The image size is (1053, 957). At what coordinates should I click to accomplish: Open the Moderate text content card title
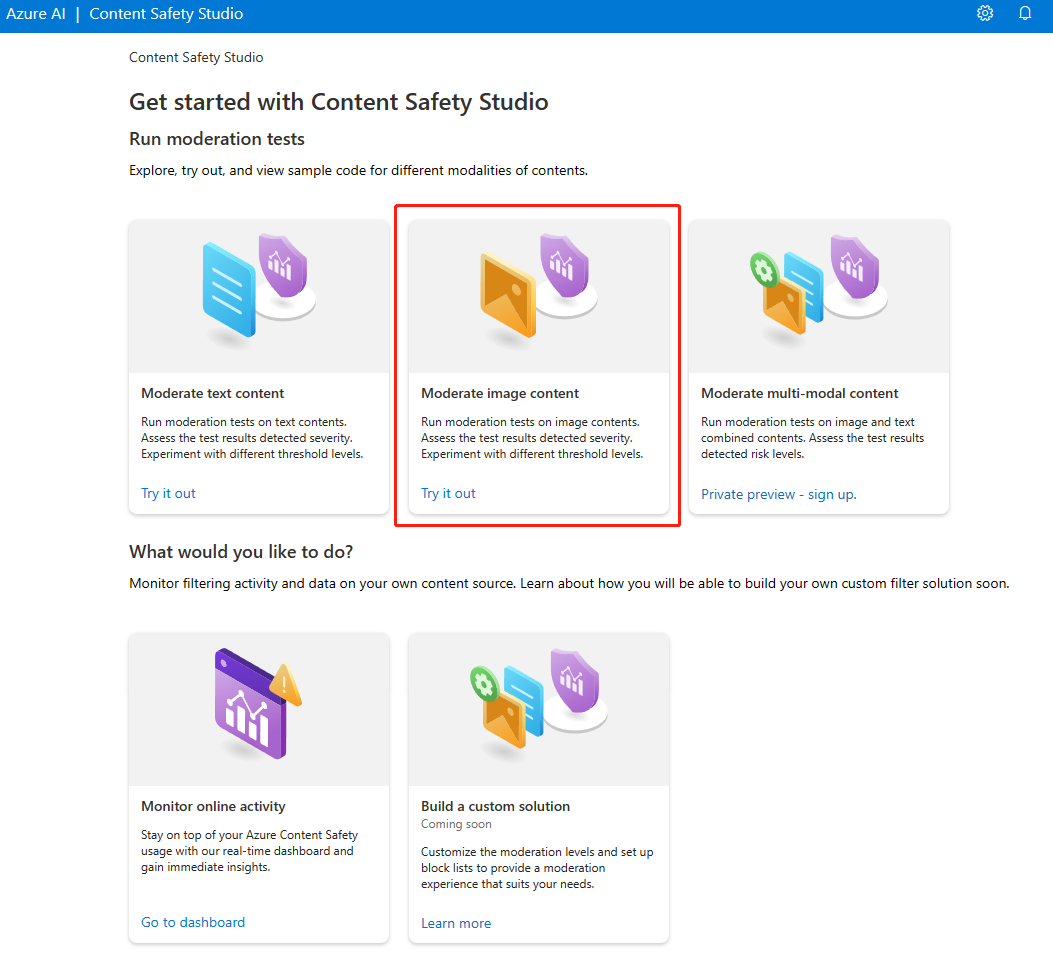tap(213, 393)
